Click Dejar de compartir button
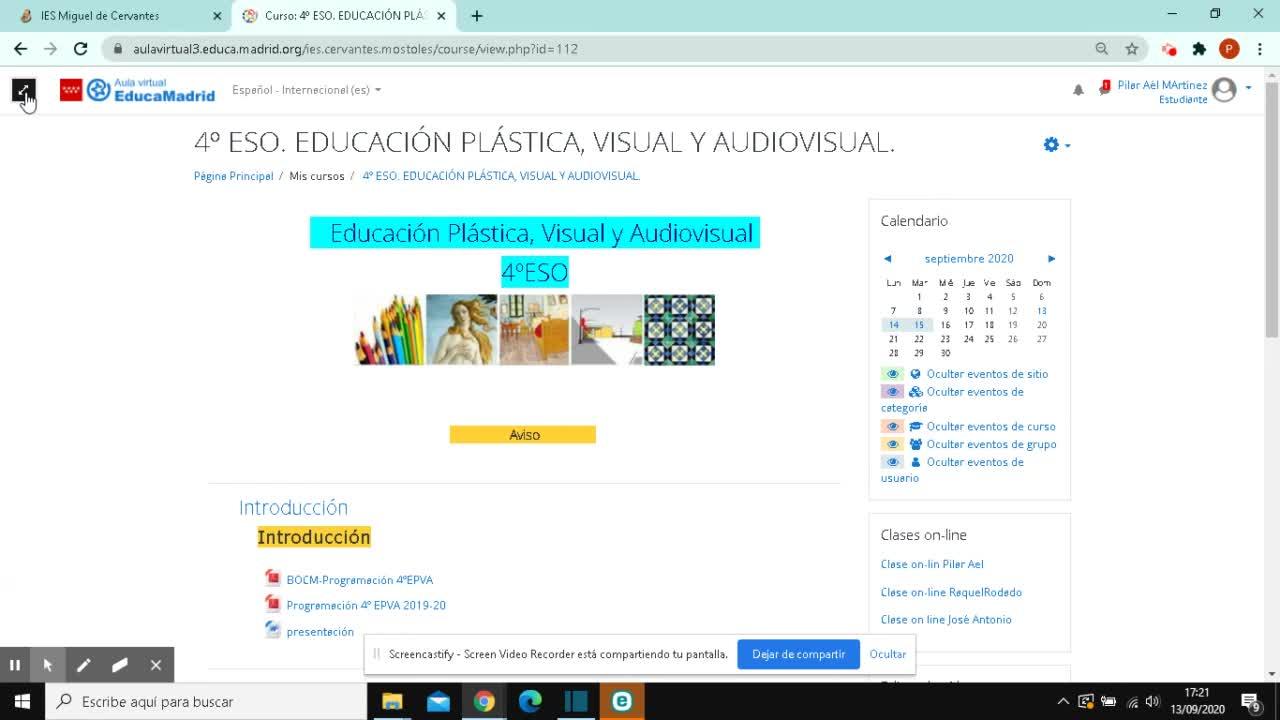This screenshot has width=1280, height=720. (x=798, y=654)
